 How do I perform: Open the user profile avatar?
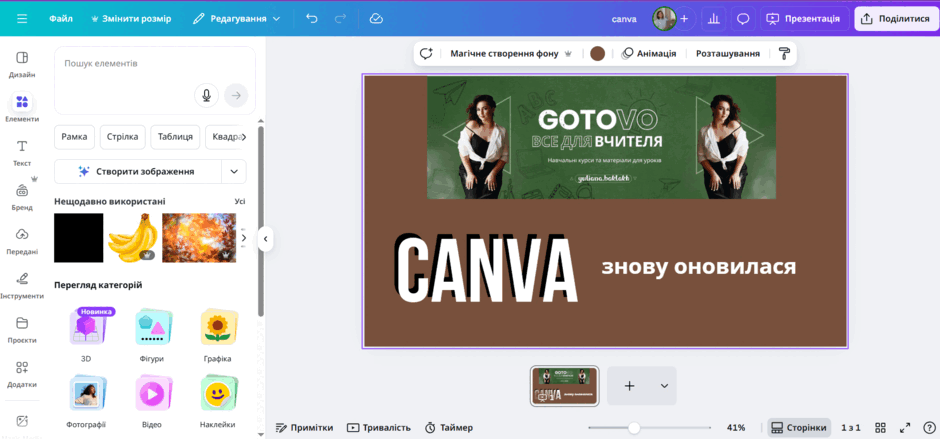pyautogui.click(x=664, y=19)
